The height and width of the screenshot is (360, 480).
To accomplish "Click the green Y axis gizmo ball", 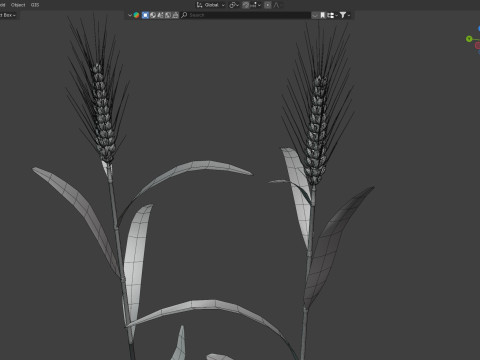I will click(469, 39).
